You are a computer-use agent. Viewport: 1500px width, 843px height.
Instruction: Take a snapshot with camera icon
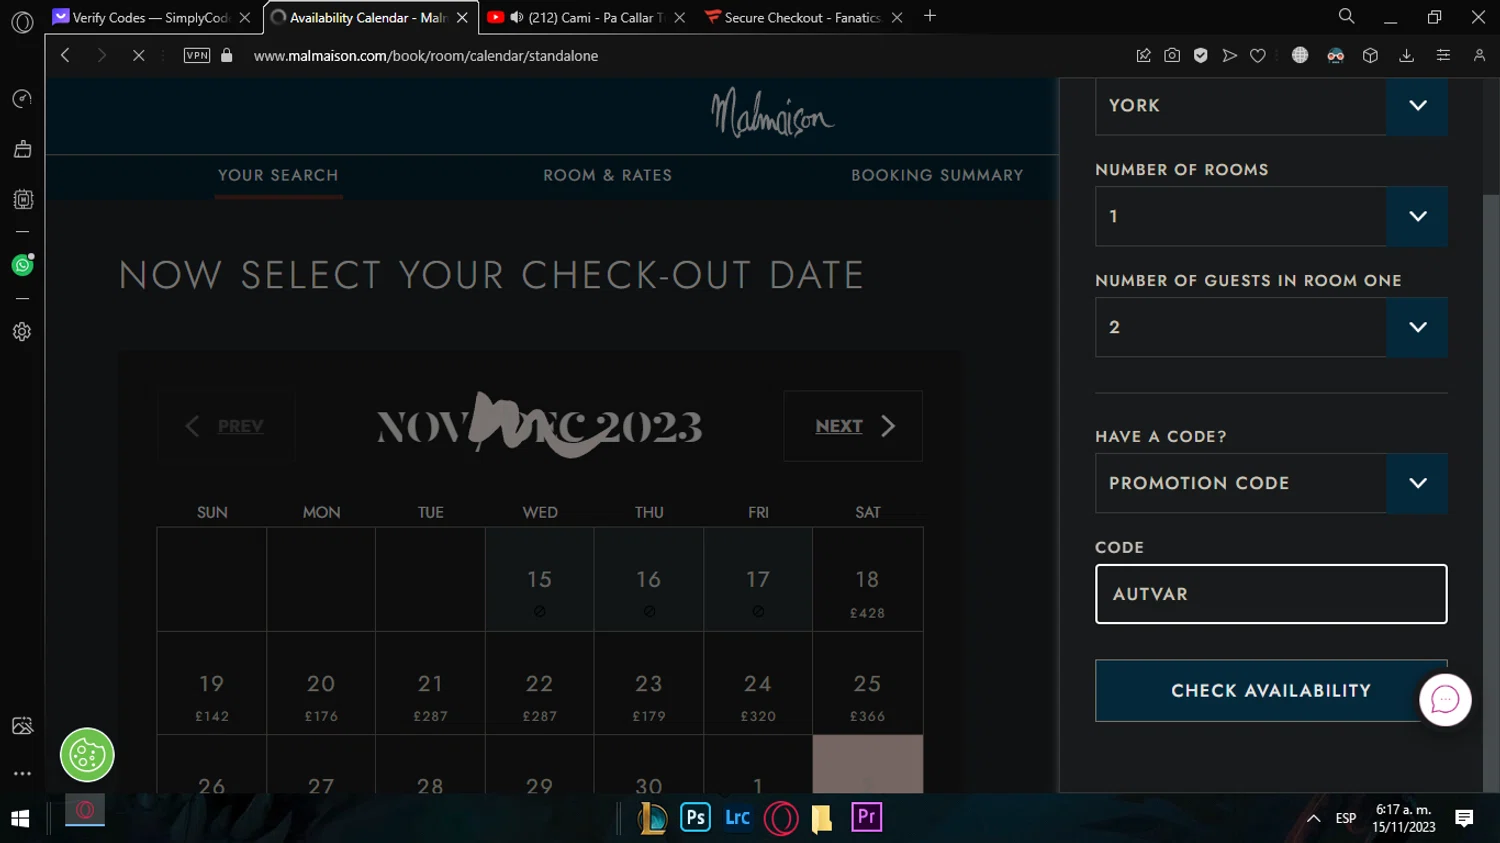click(1172, 56)
